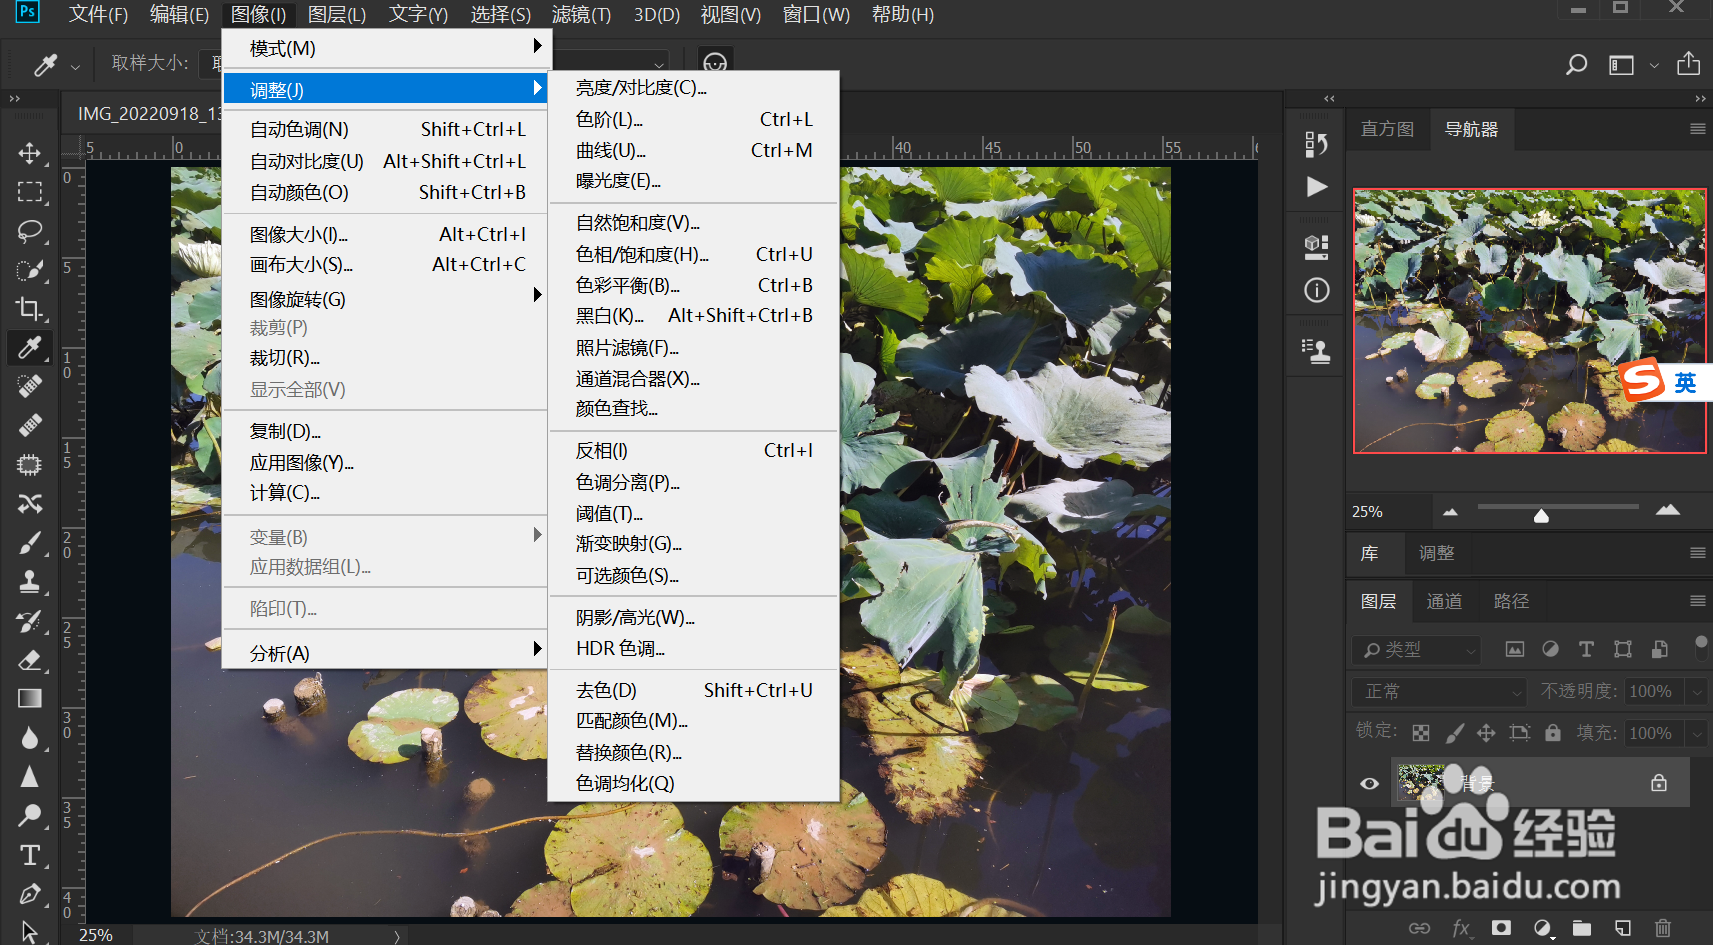Image resolution: width=1713 pixels, height=945 pixels.
Task: Choose 去色(D) menu item
Action: [x=693, y=690]
